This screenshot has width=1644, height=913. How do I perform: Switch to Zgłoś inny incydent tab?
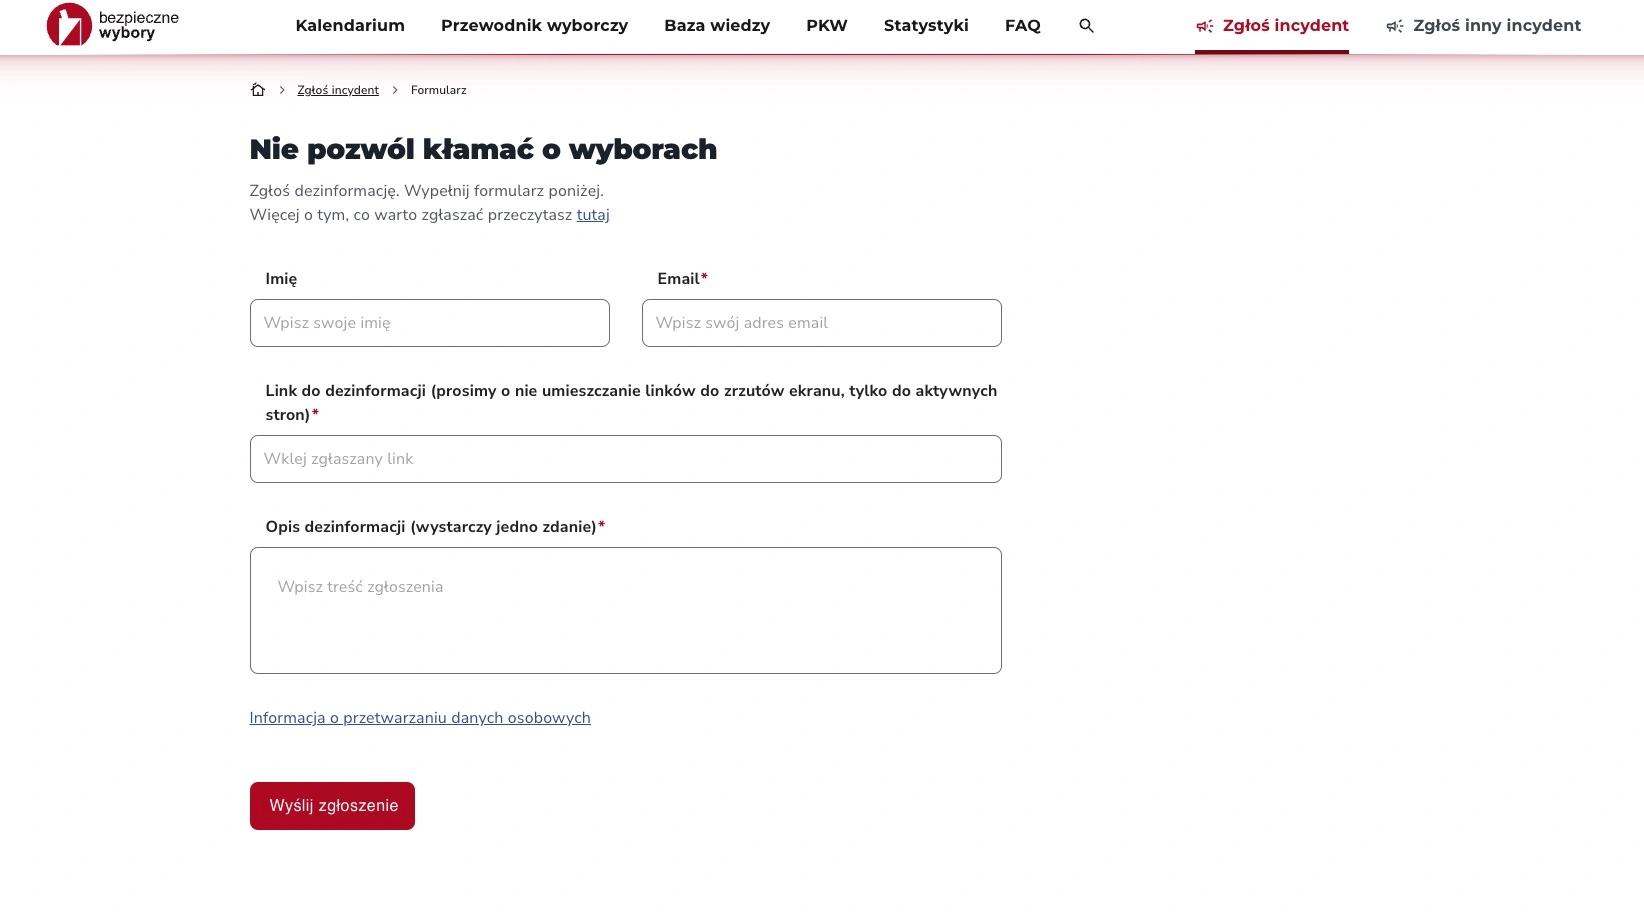pos(1484,26)
